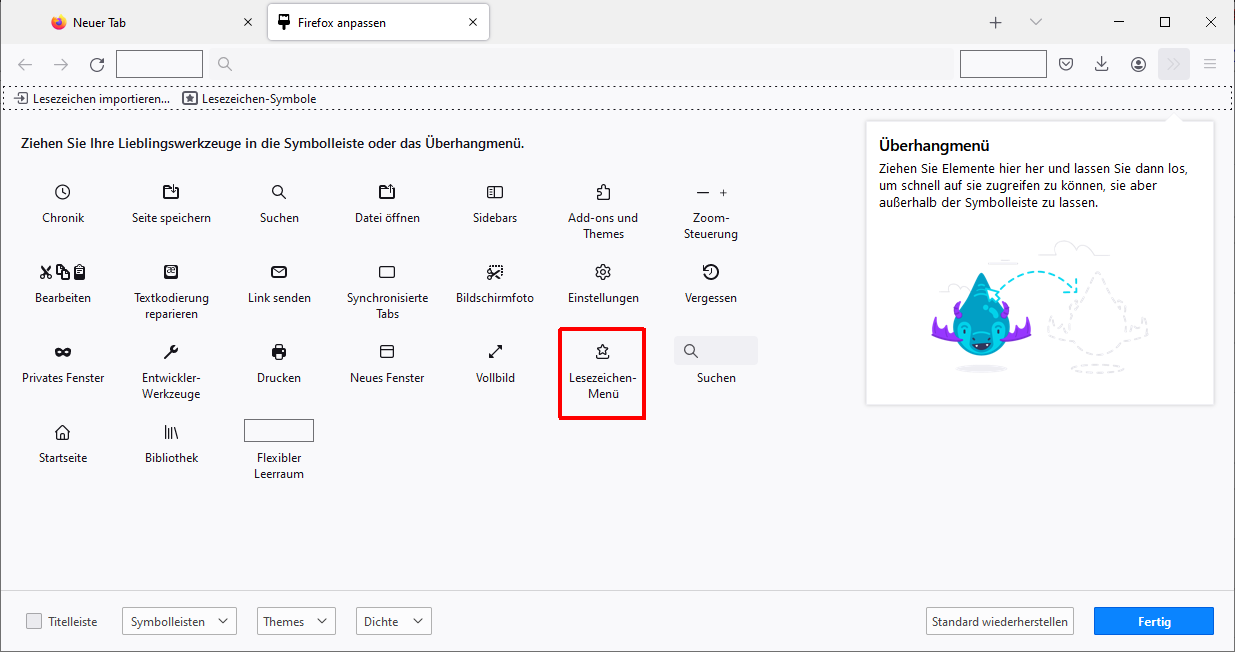Select the Entwickler-Werkzeuge wrench icon
This screenshot has height=652, width=1235.
[171, 352]
